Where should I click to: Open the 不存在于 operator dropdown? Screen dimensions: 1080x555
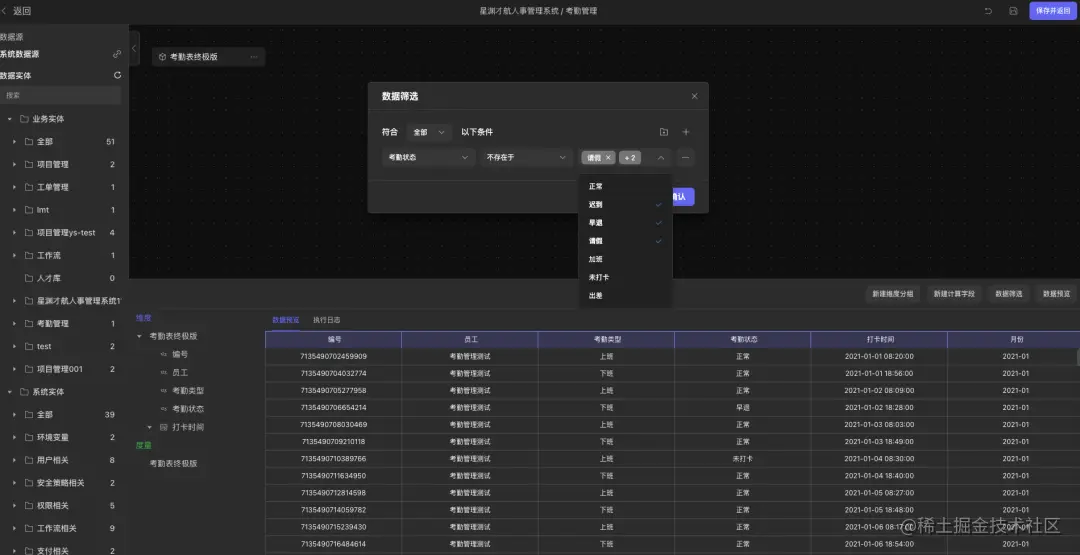[x=526, y=158]
